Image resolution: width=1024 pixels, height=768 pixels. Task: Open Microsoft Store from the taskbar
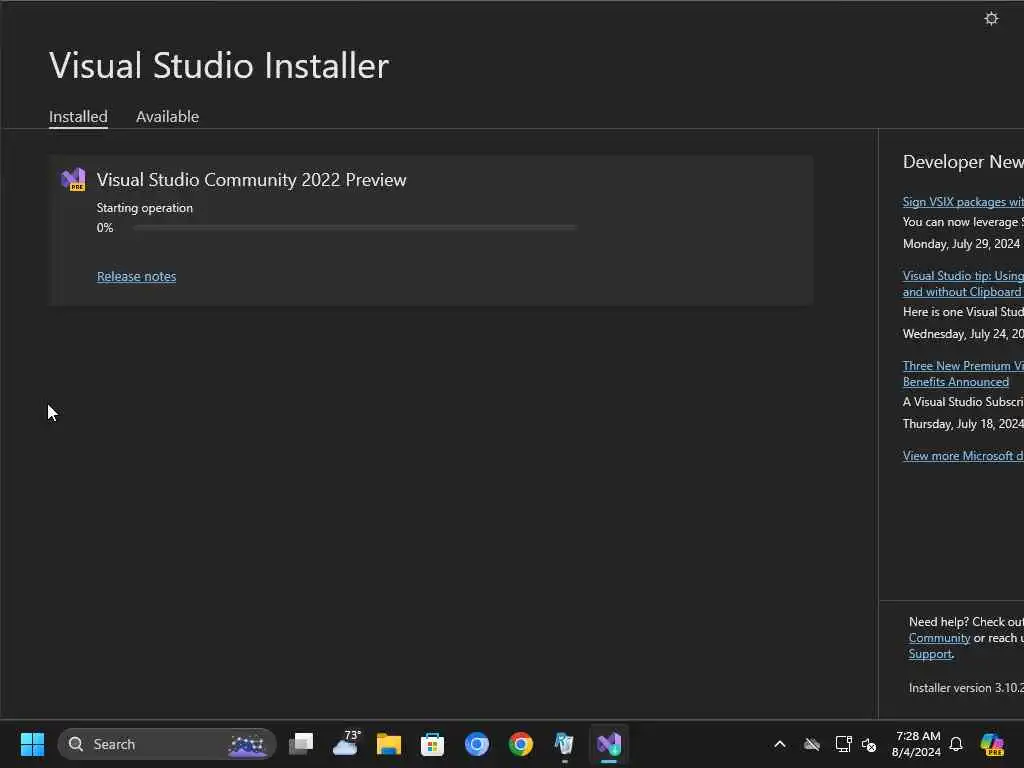tap(432, 744)
